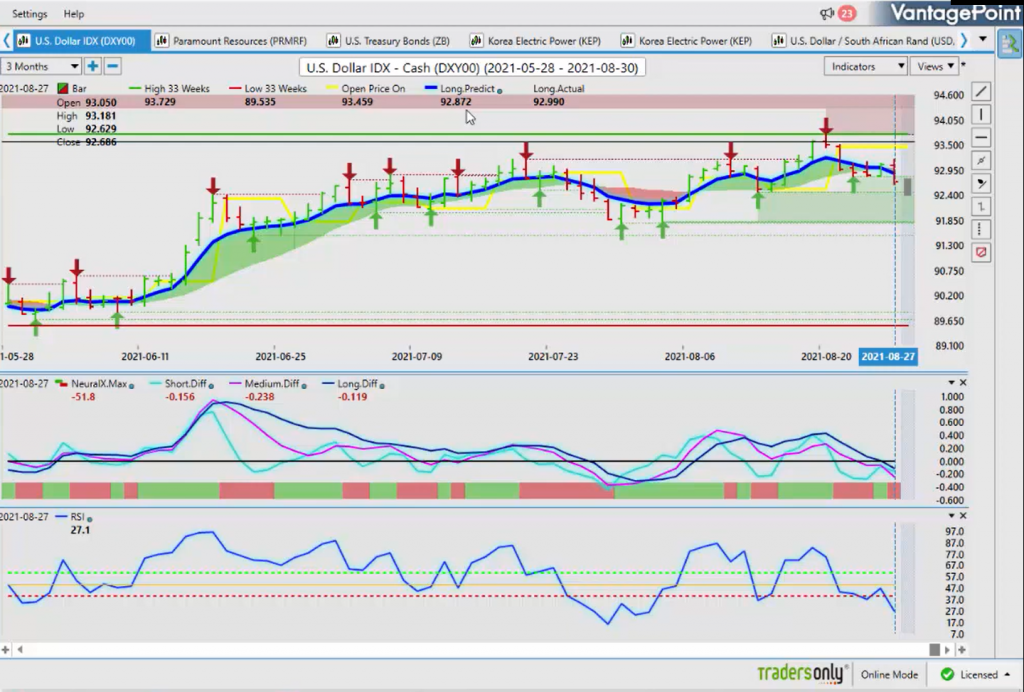Click the red delete drawings tool
1024x692 pixels.
[x=981, y=252]
